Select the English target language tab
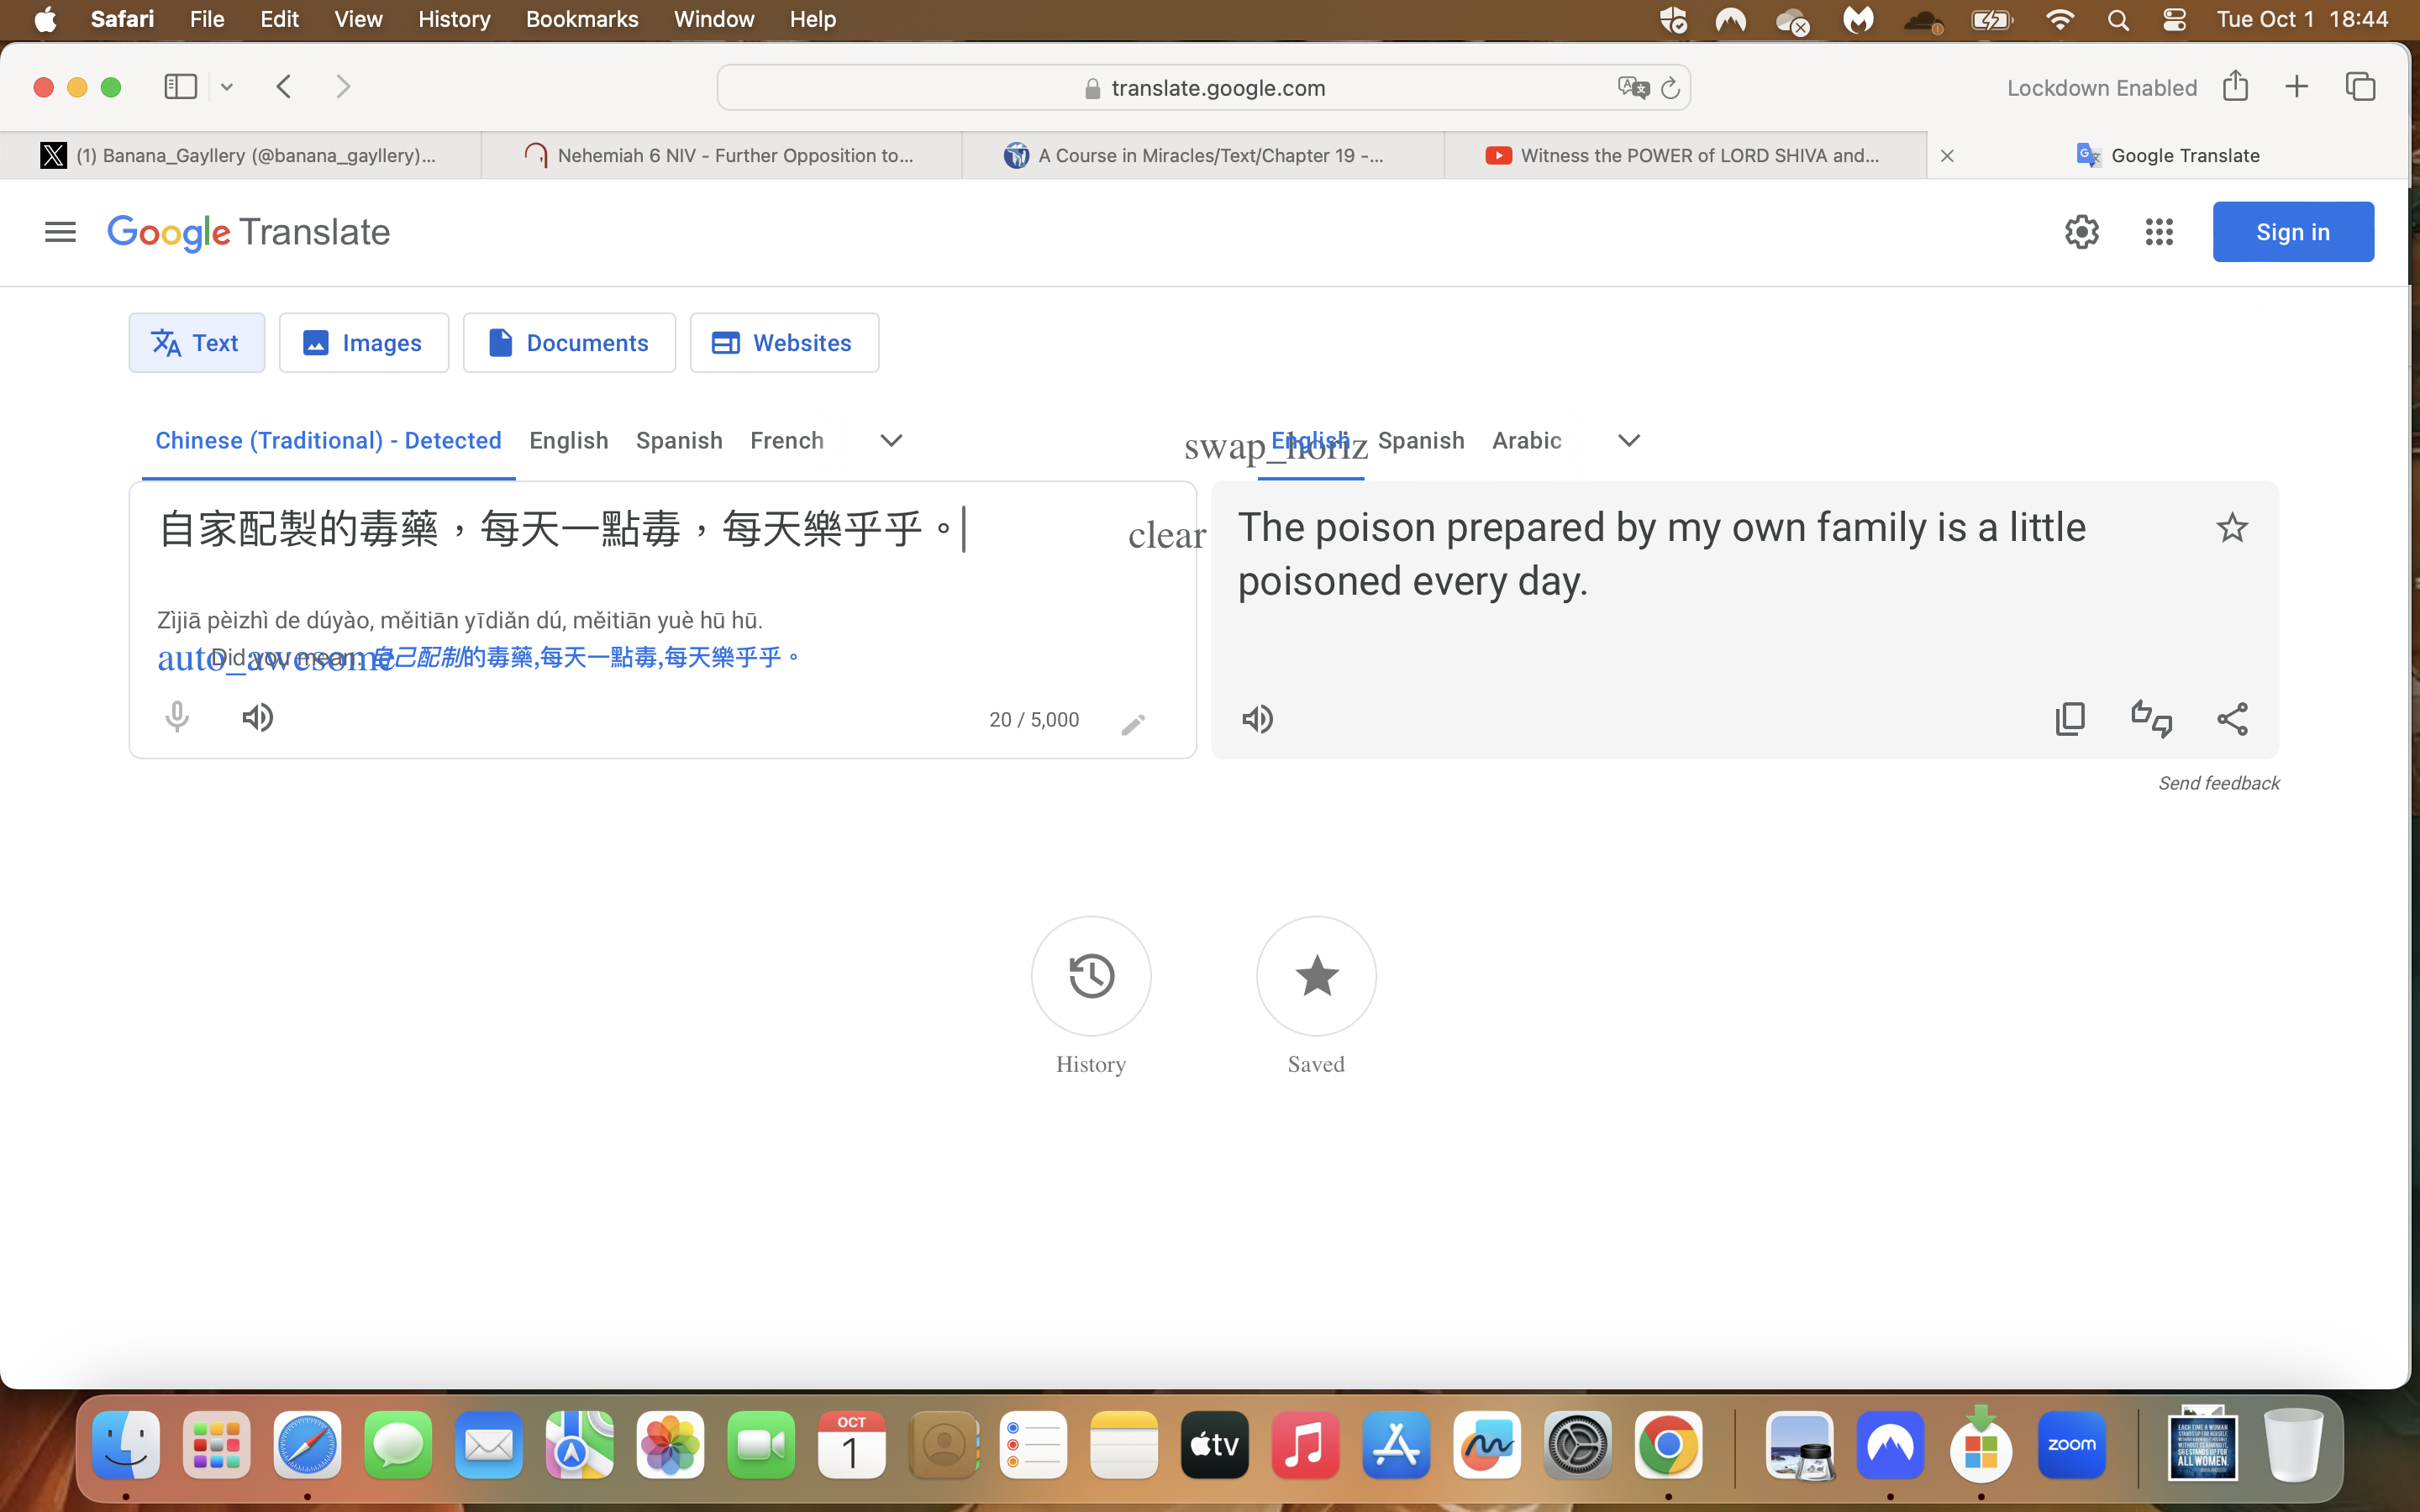 pyautogui.click(x=1311, y=441)
